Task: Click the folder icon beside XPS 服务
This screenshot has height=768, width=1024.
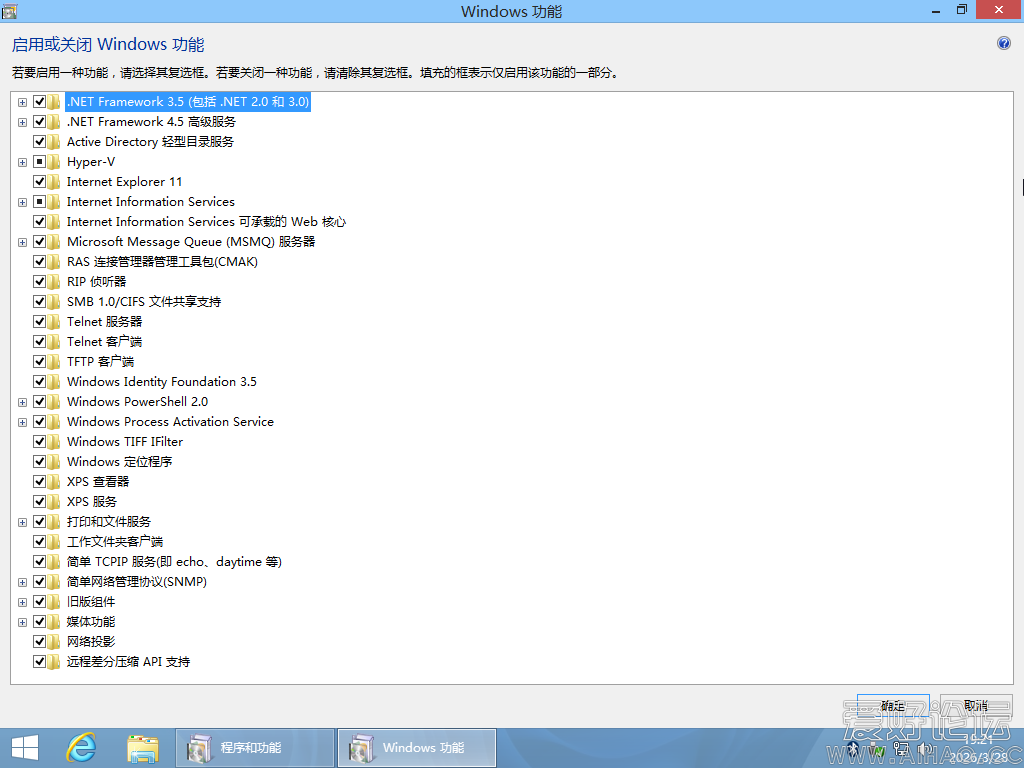Action: [54, 502]
